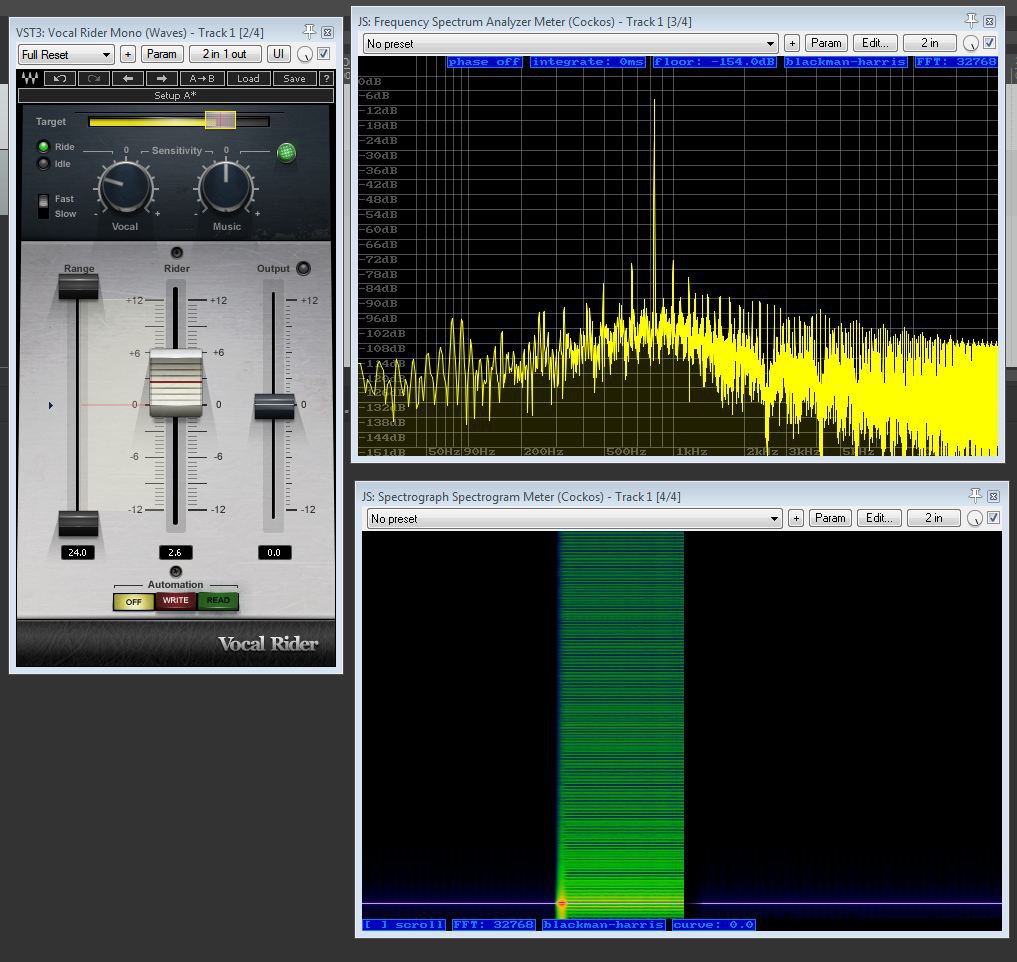Select the Idle mode radio button
The image size is (1017, 962).
pyautogui.click(x=43, y=164)
